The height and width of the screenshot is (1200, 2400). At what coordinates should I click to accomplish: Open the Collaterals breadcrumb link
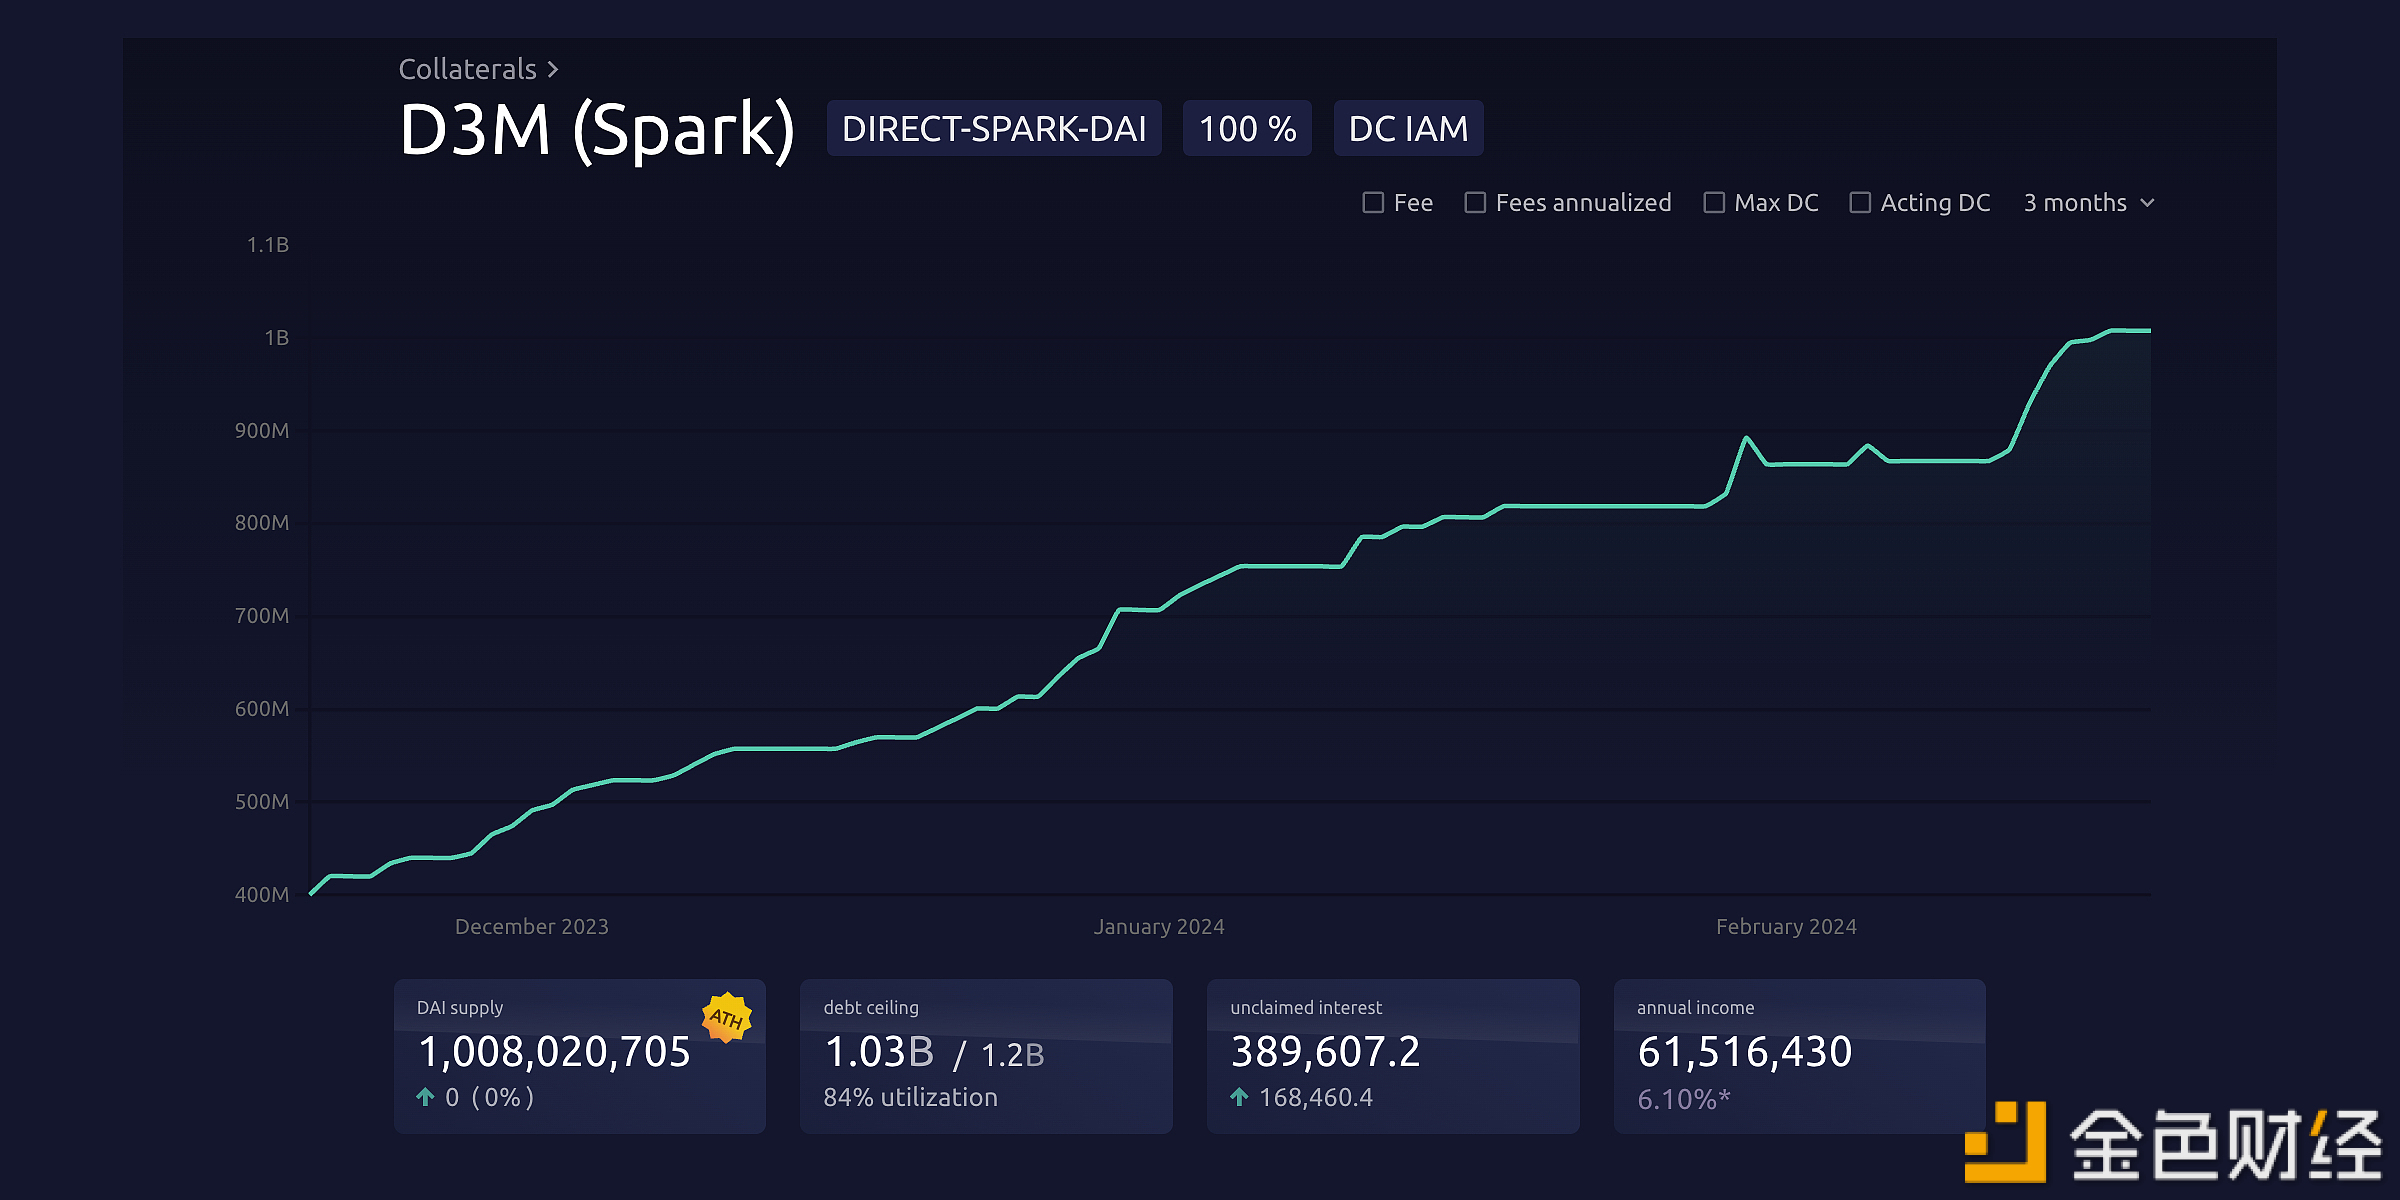(x=467, y=69)
